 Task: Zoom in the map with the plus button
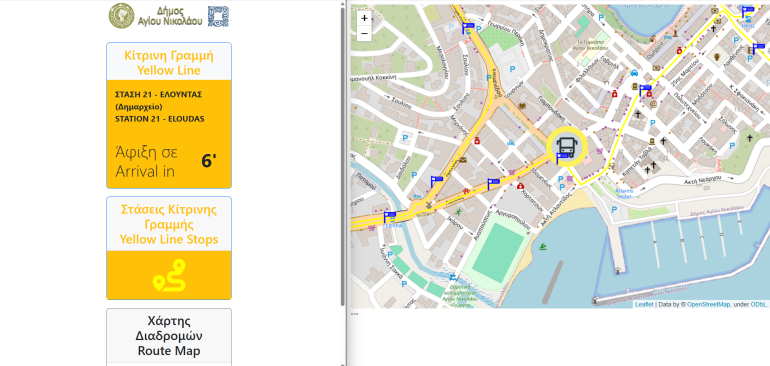[x=364, y=19]
